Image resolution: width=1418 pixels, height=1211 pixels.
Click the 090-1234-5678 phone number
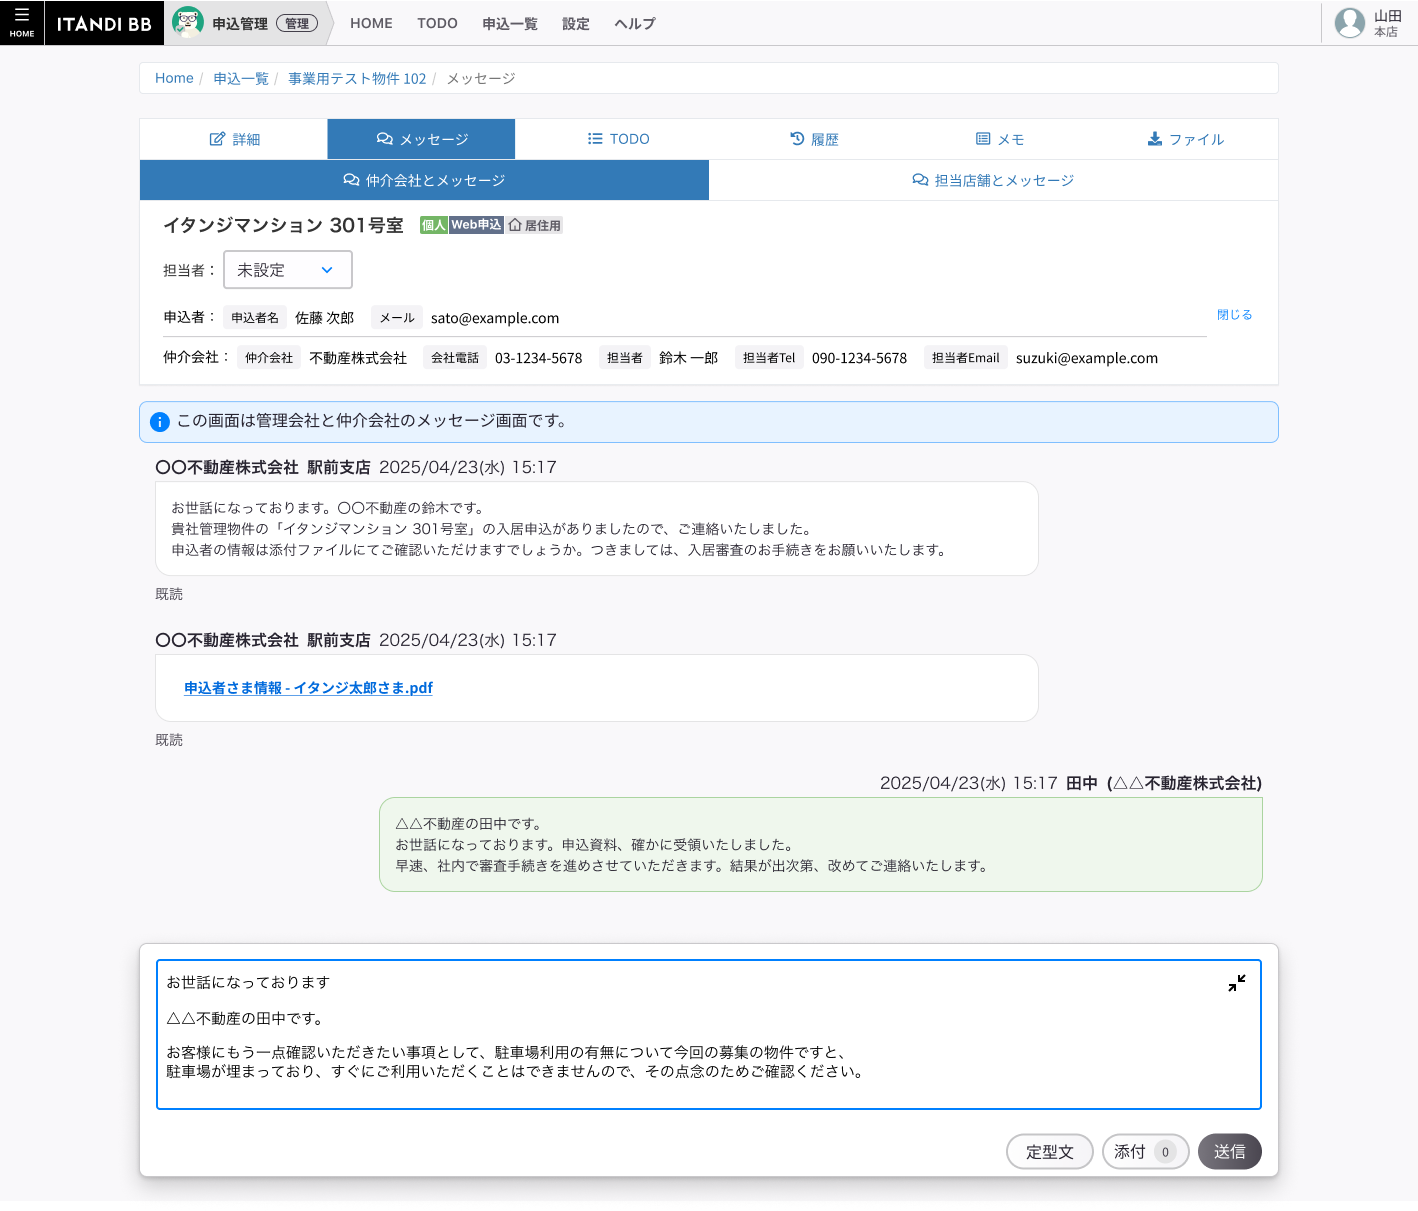pos(859,358)
